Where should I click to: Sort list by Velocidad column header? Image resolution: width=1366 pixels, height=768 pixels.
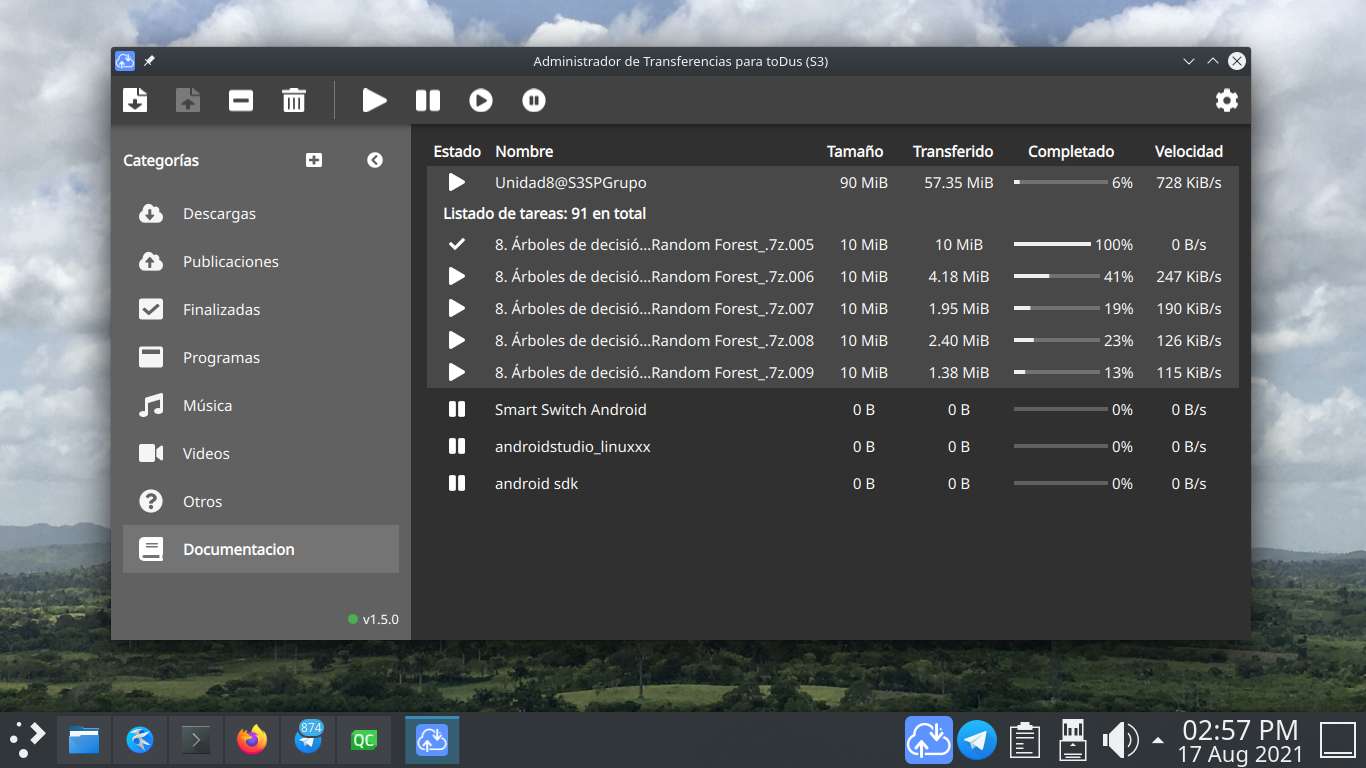1189,151
